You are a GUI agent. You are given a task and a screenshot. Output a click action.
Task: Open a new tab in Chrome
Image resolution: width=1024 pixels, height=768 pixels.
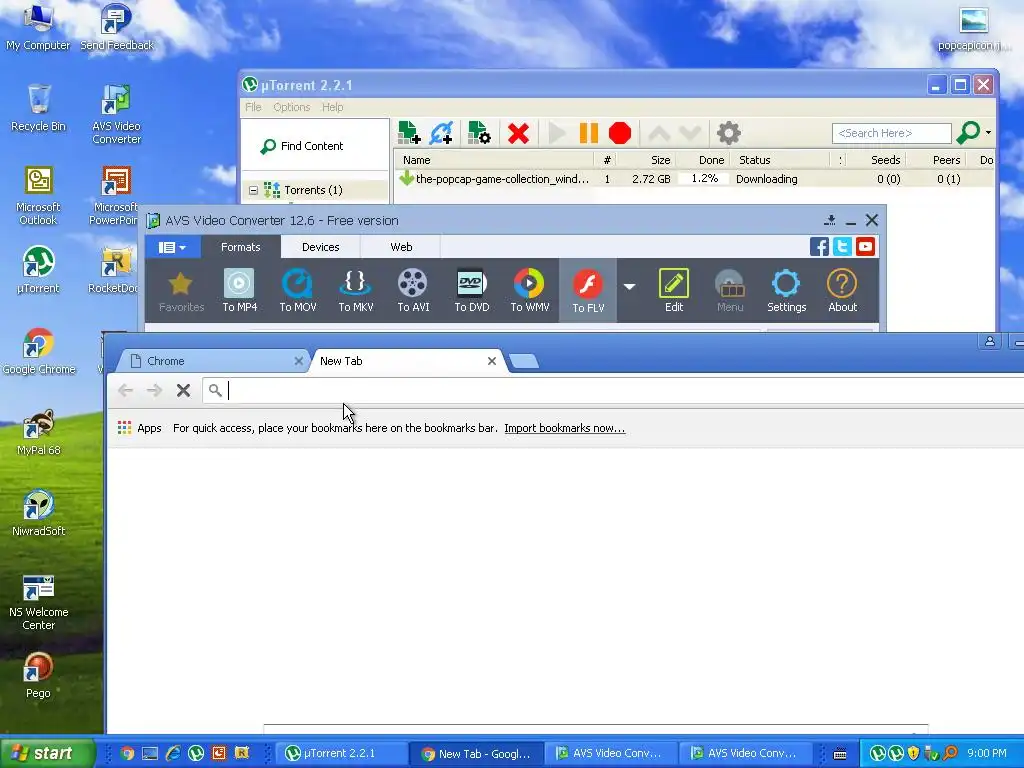(523, 361)
